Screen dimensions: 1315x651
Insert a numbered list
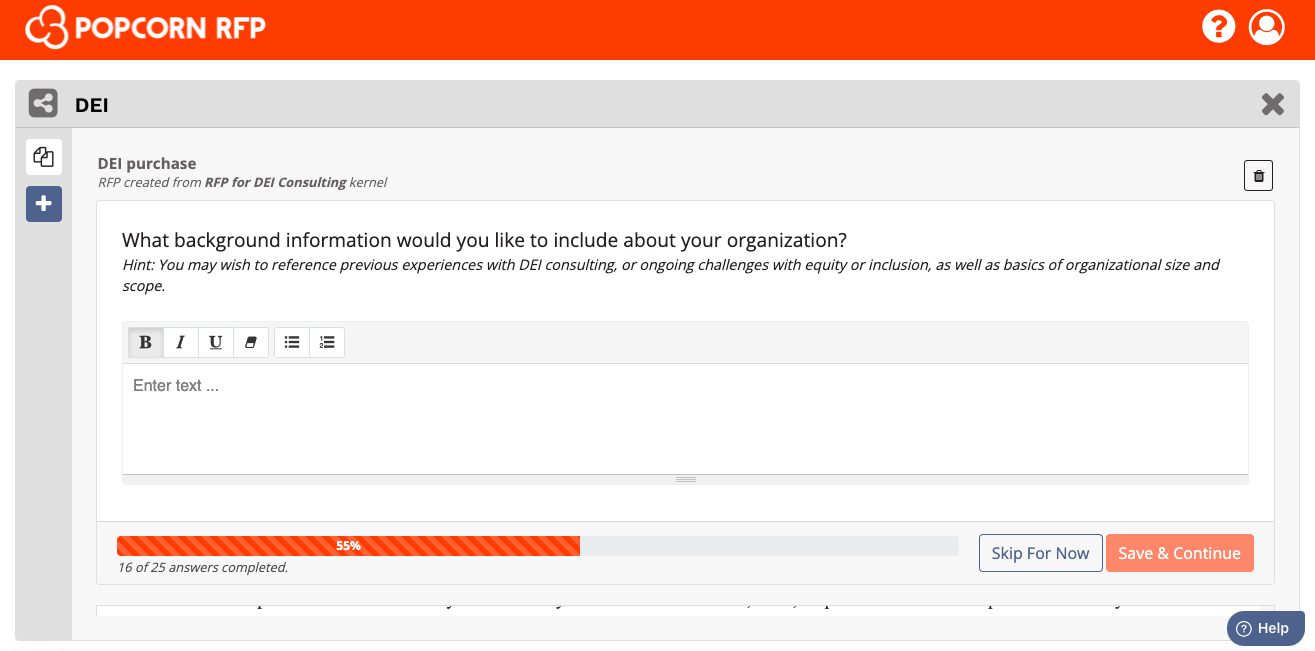point(327,342)
